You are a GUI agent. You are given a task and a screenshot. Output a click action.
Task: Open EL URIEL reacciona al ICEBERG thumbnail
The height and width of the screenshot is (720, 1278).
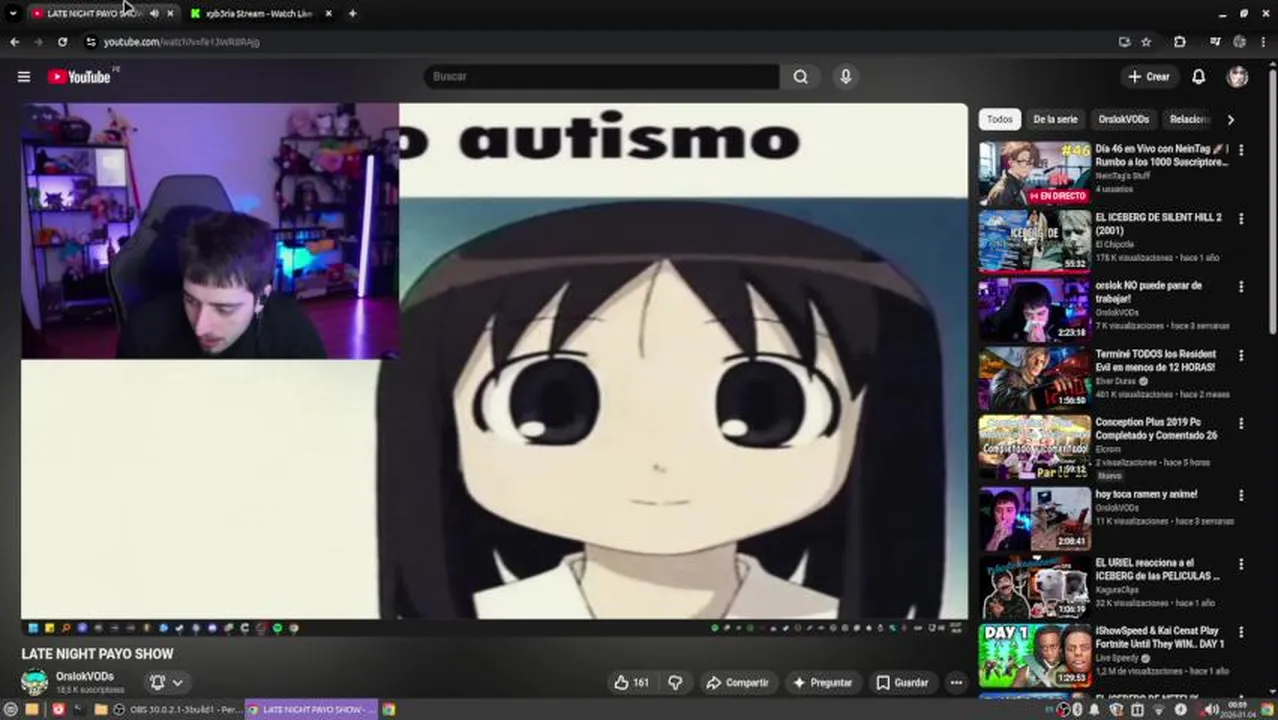click(x=1035, y=587)
